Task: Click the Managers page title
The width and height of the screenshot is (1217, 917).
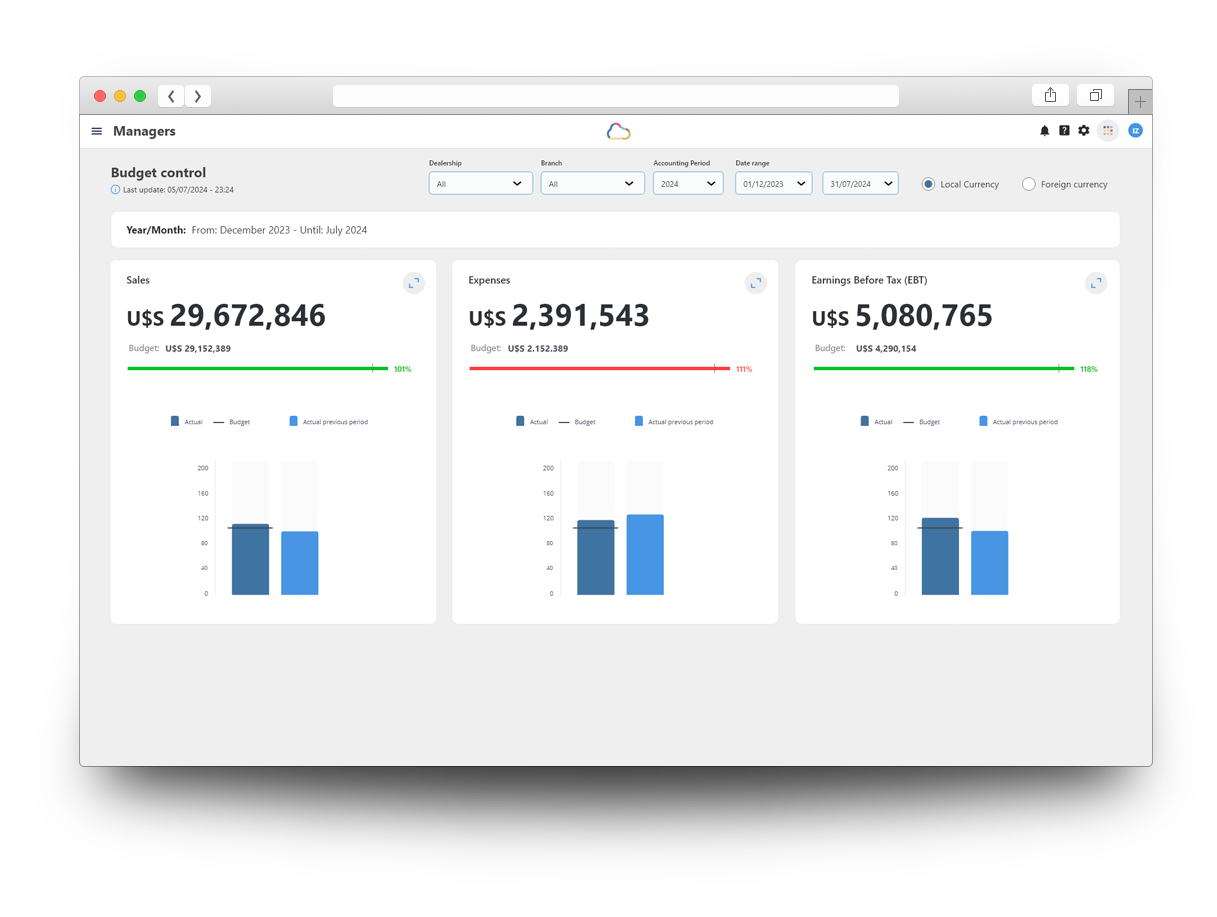Action: coord(144,131)
